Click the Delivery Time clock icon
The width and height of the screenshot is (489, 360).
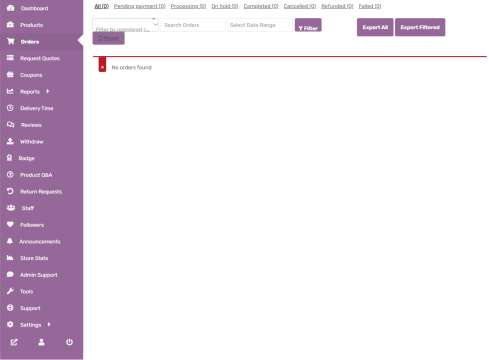10,108
